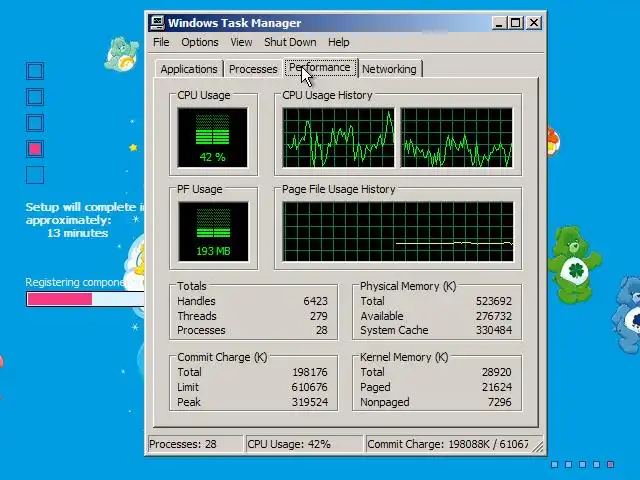
Task: Click the green clover bear on wallpaper
Action: 575,264
